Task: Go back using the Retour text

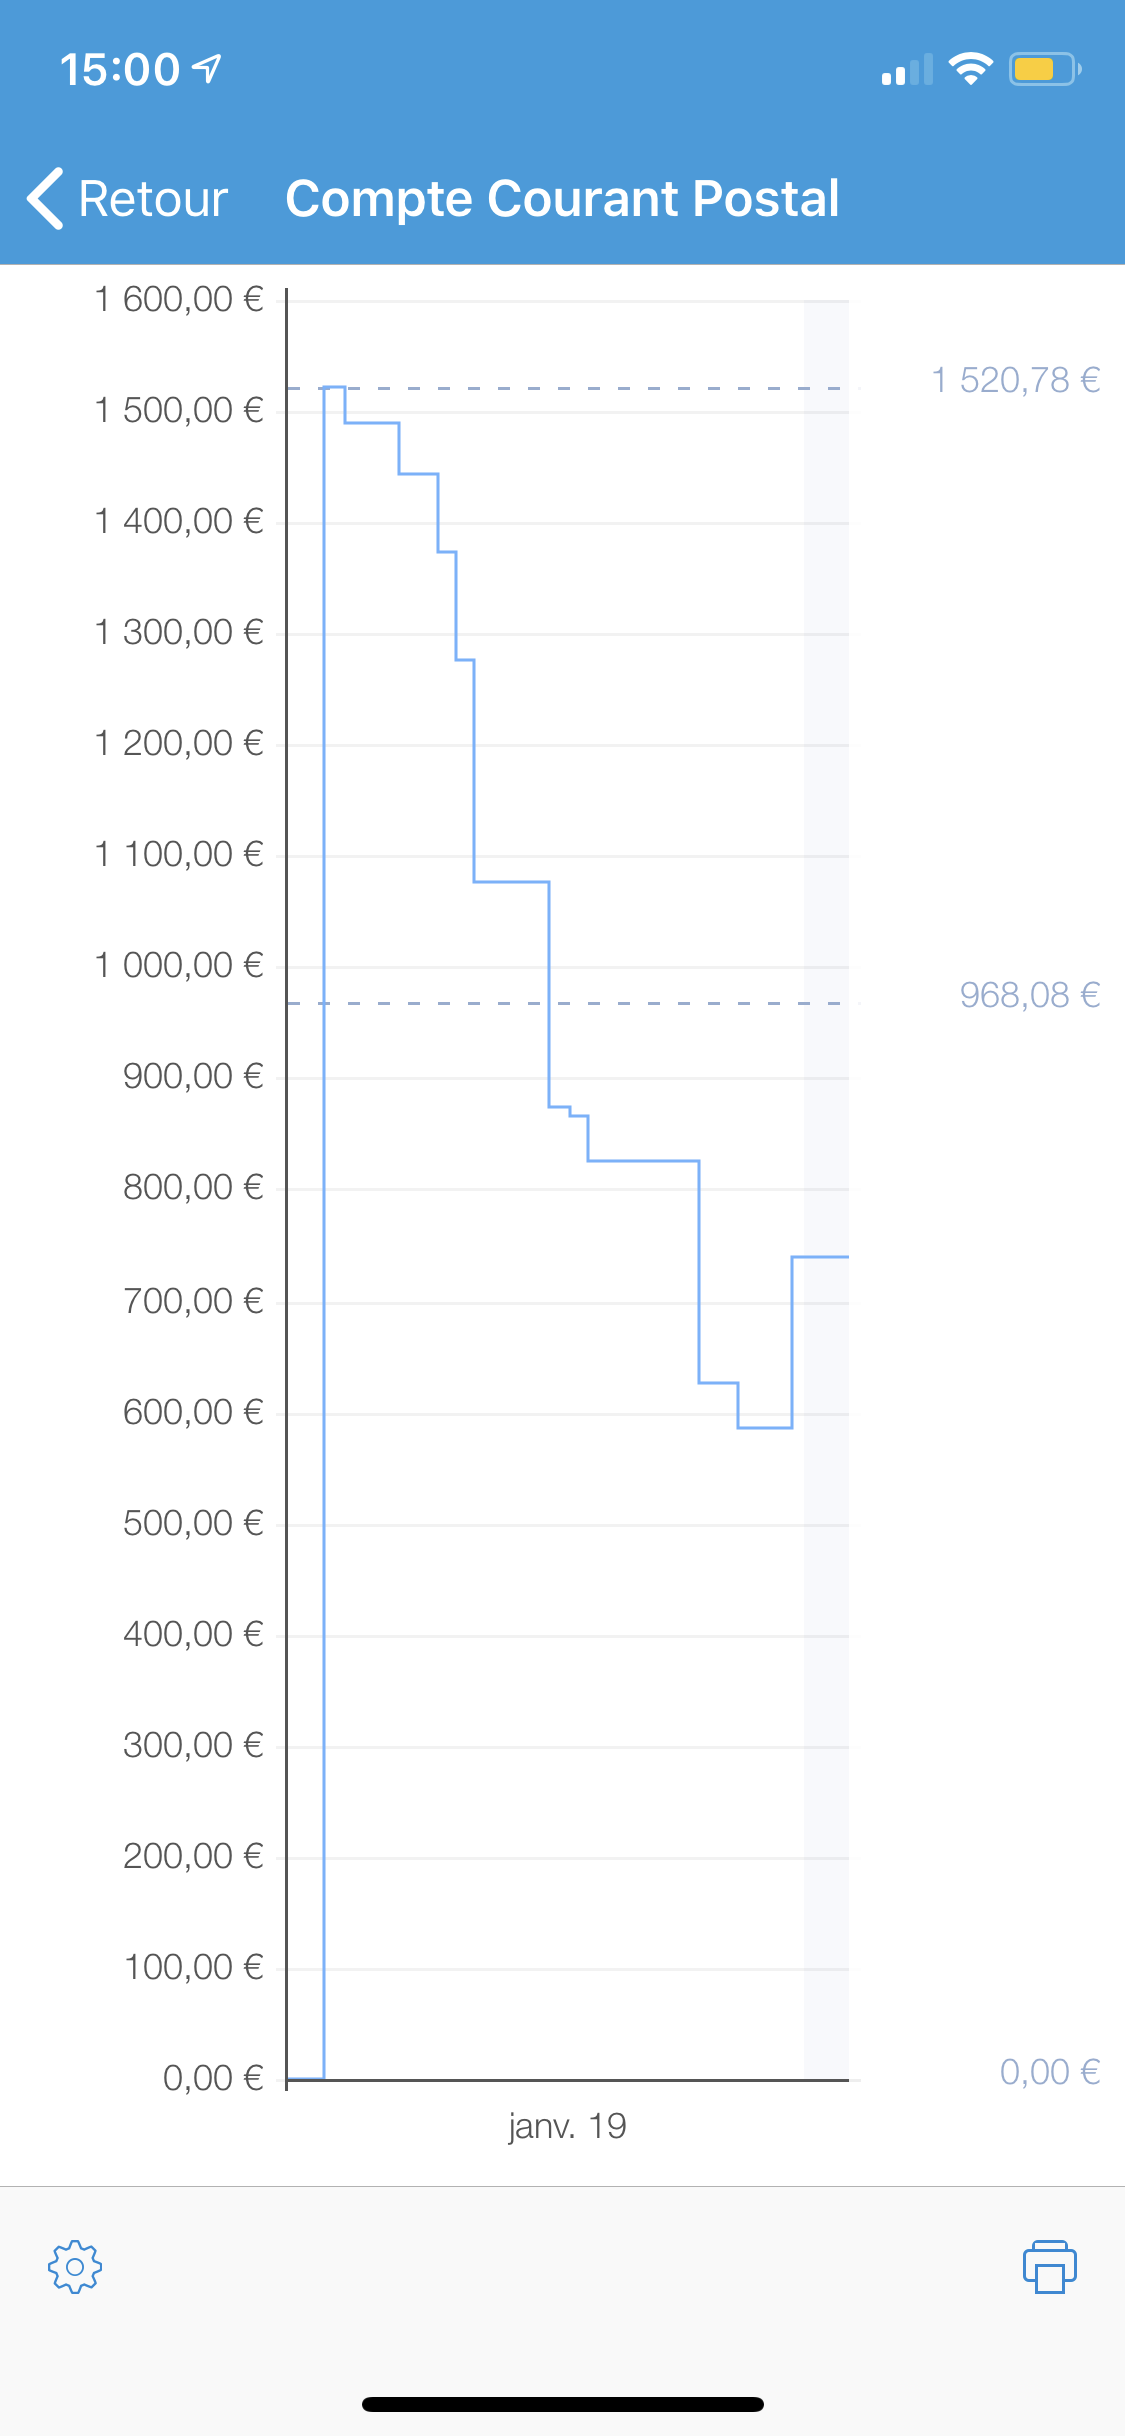Action: click(153, 199)
